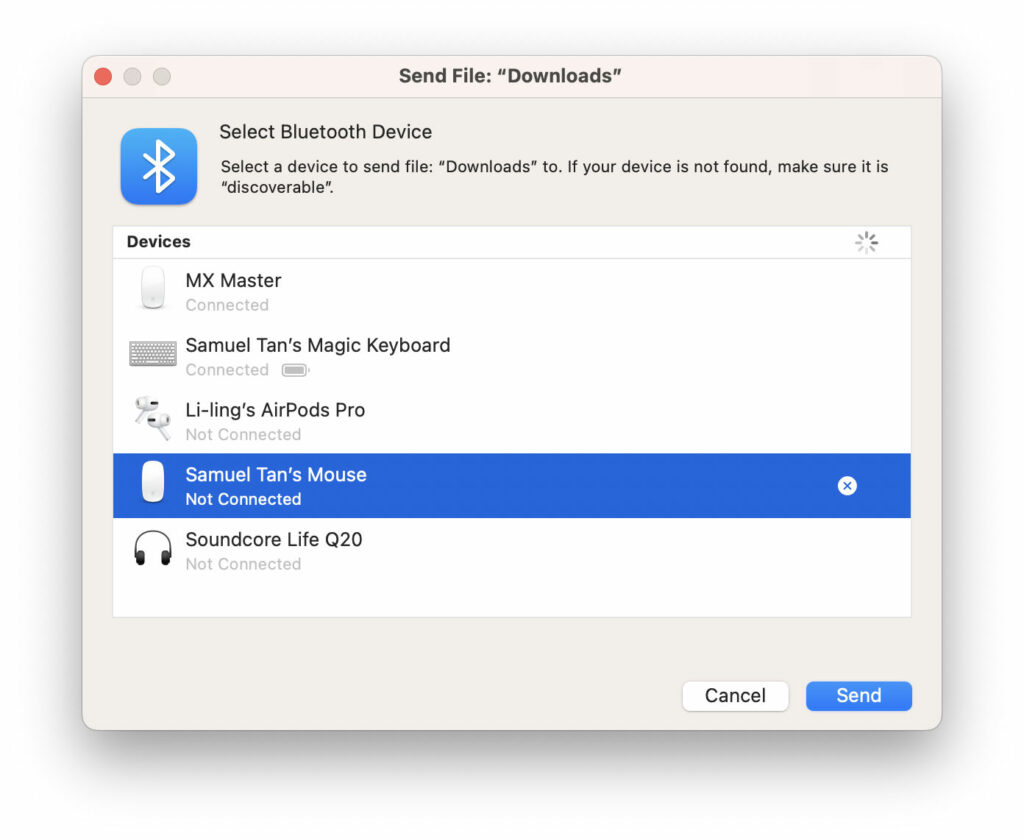The image size is (1024, 839).
Task: Click the Samuel Tan's Mouse icon
Action: point(152,483)
